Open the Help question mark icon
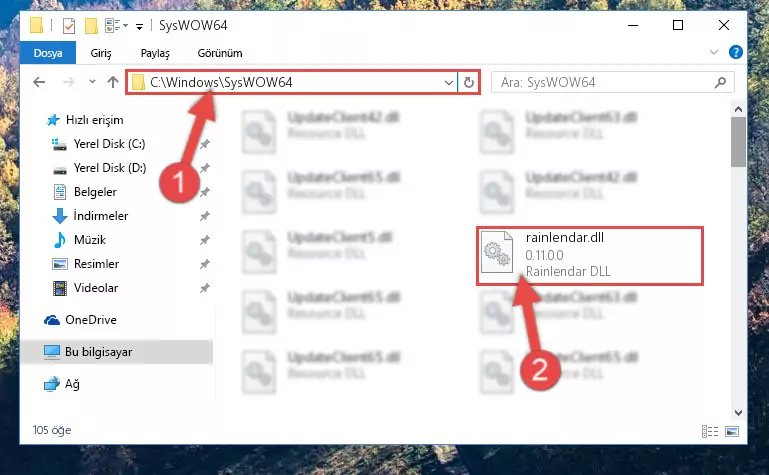The height and width of the screenshot is (475, 769). coord(736,52)
